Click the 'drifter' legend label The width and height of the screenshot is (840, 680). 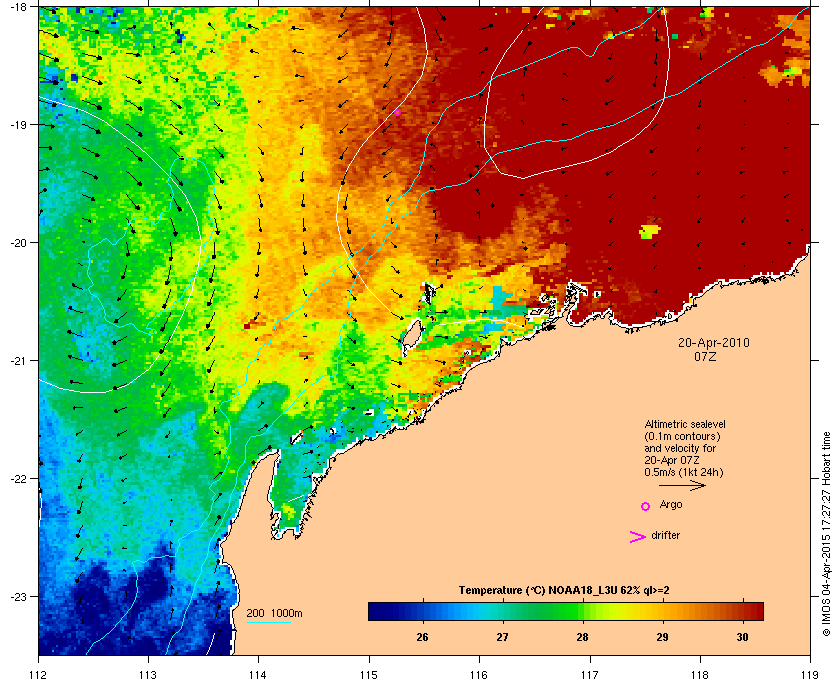click(665, 535)
